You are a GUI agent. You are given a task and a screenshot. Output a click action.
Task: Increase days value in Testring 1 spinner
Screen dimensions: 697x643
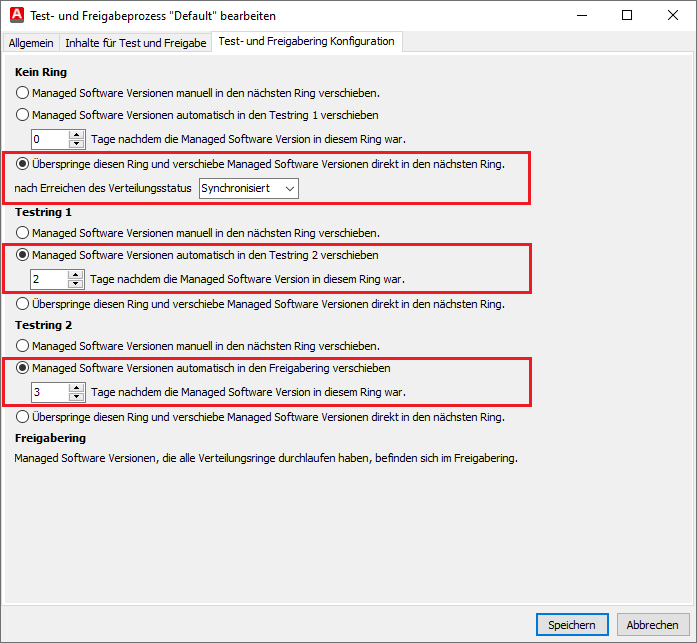(x=76, y=275)
